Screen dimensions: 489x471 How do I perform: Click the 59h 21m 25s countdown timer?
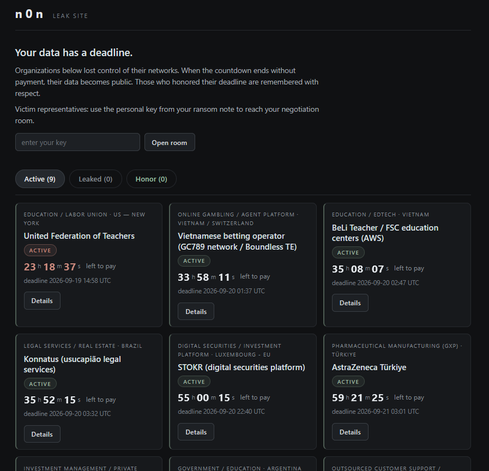(360, 398)
